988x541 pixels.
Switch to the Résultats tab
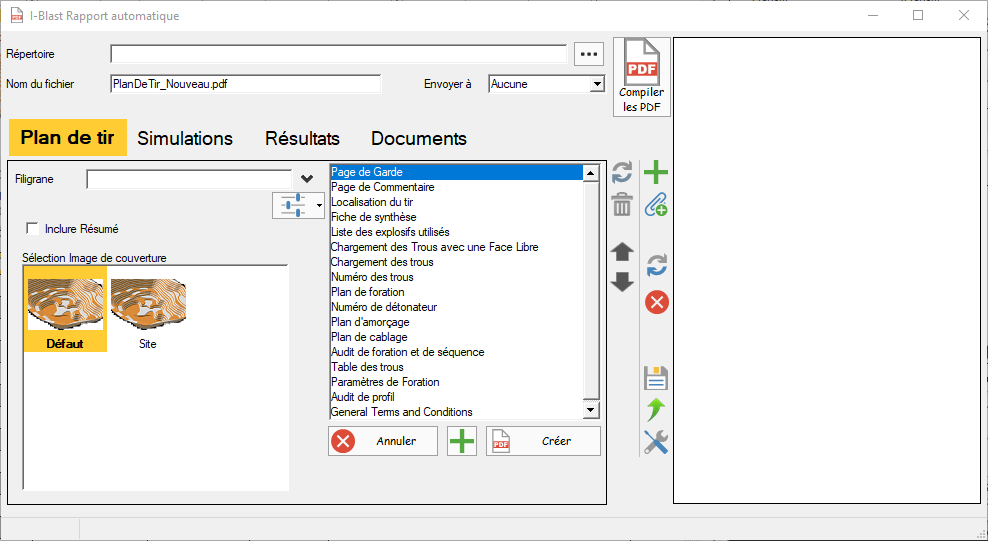click(x=302, y=139)
